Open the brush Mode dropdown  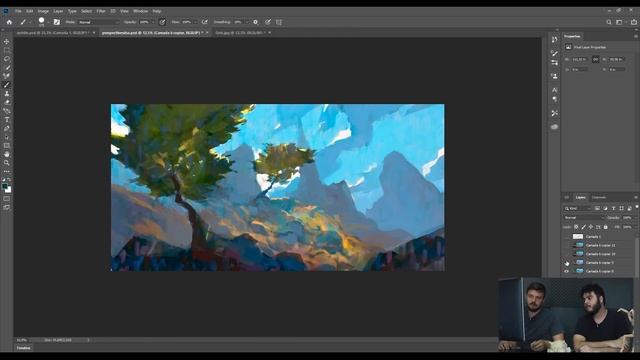pos(98,22)
